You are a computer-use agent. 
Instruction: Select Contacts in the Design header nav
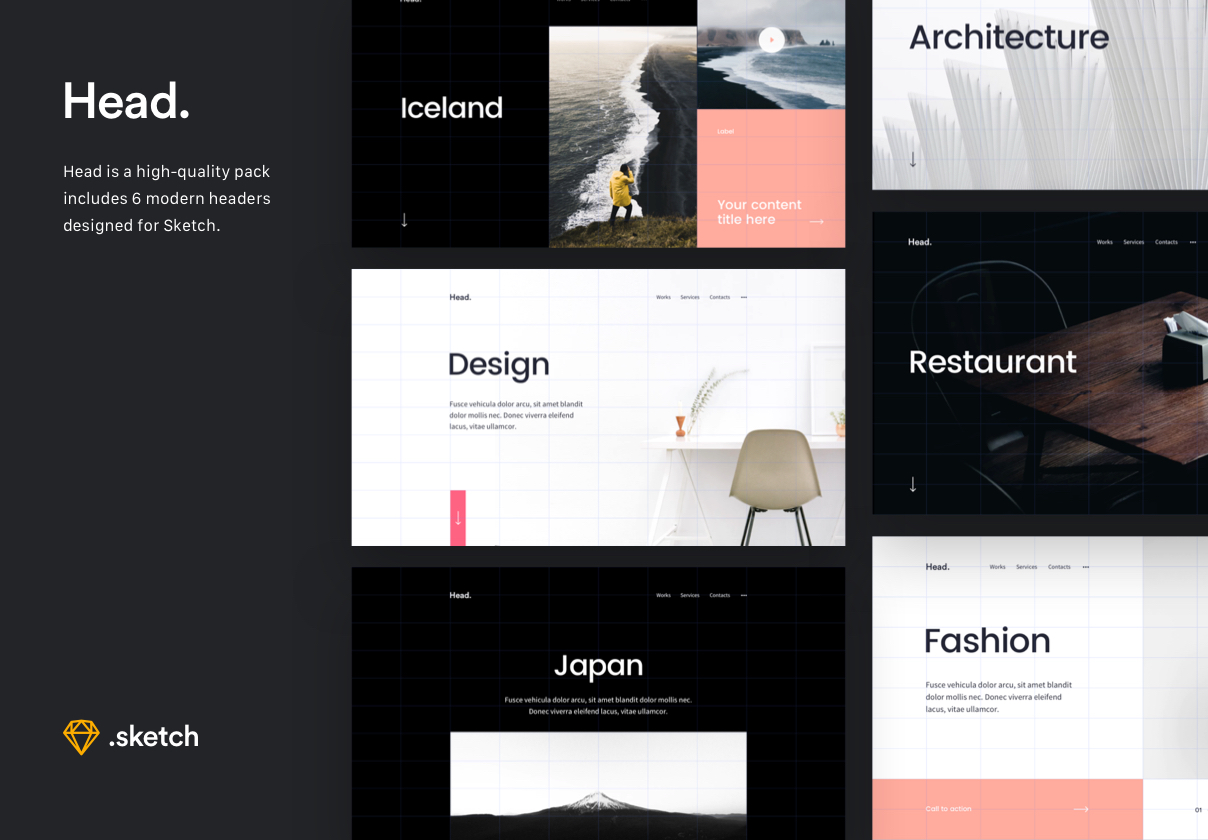tap(720, 297)
